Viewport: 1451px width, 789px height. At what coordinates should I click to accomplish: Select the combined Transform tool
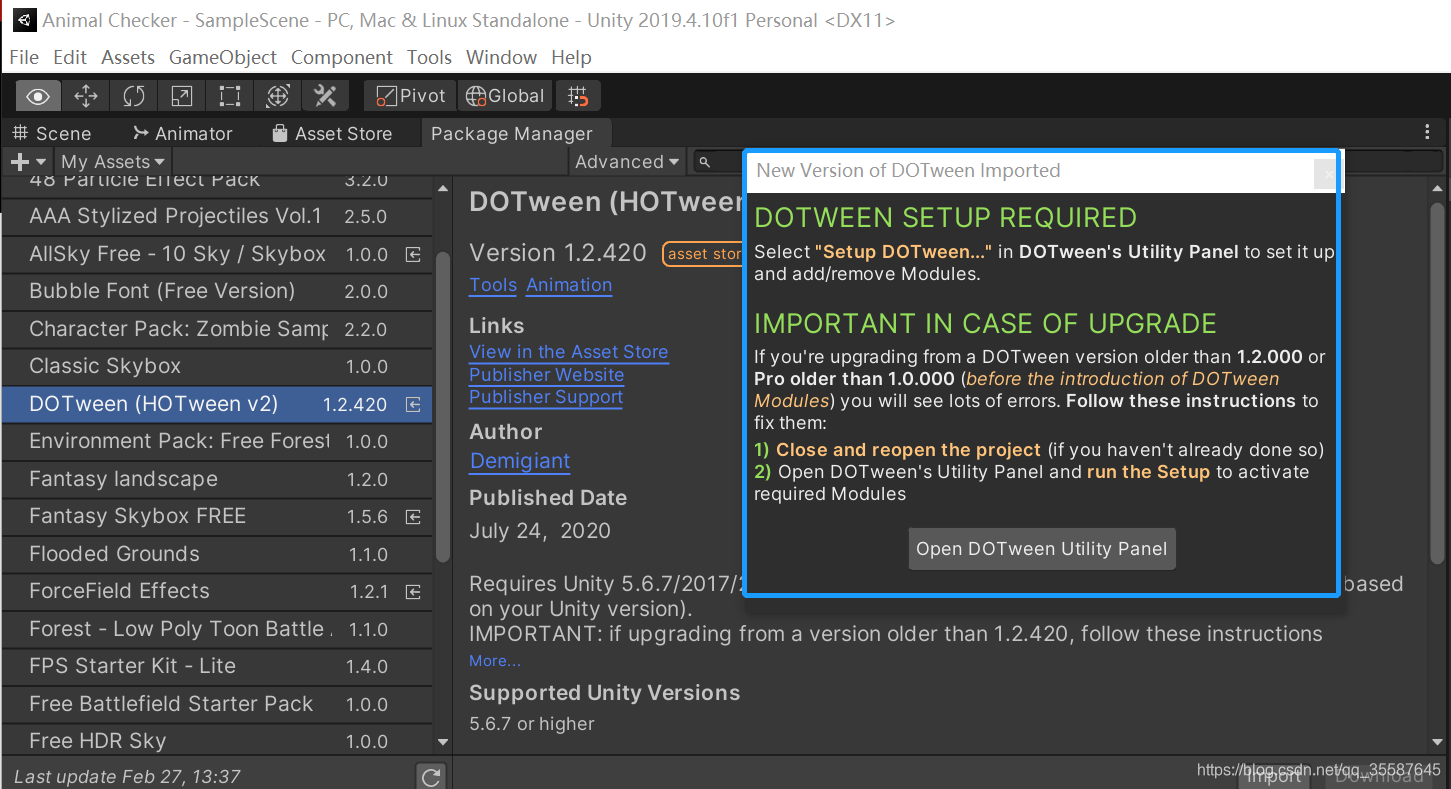click(278, 96)
